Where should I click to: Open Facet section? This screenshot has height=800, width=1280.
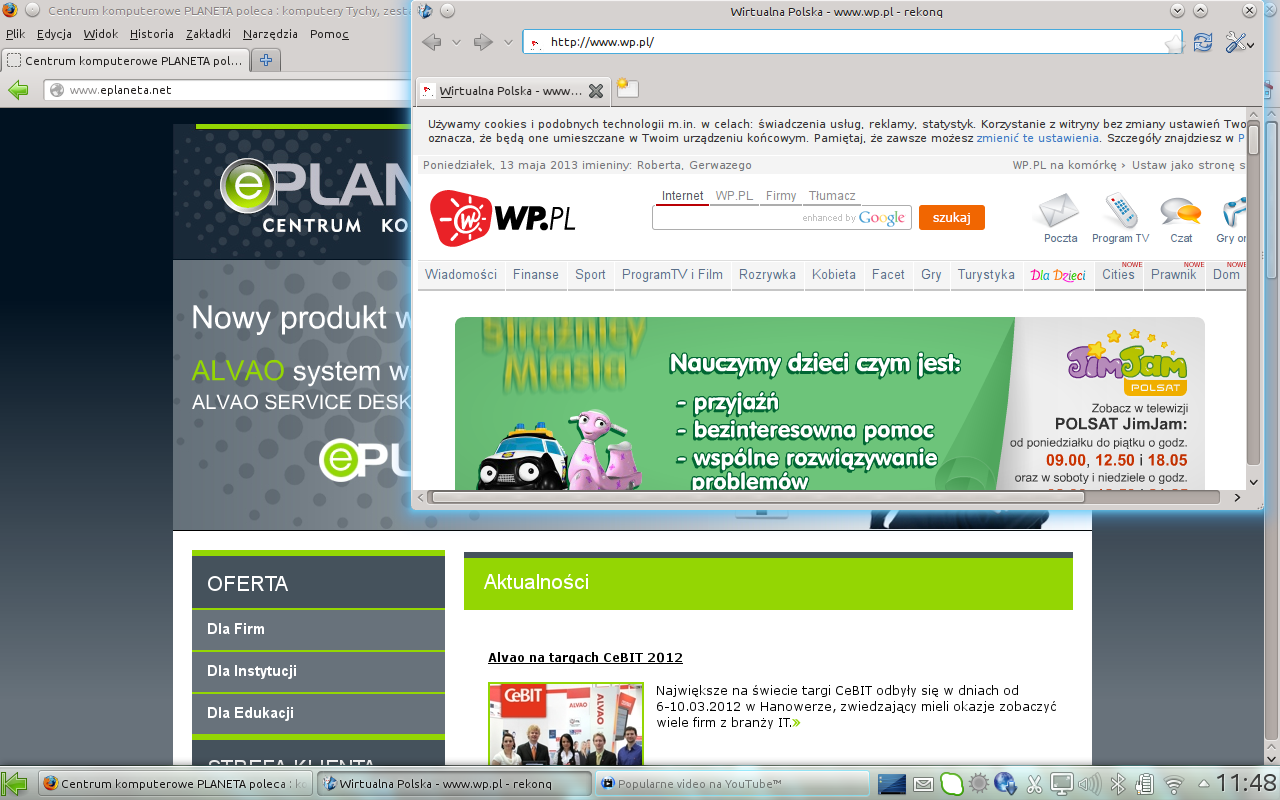click(888, 275)
